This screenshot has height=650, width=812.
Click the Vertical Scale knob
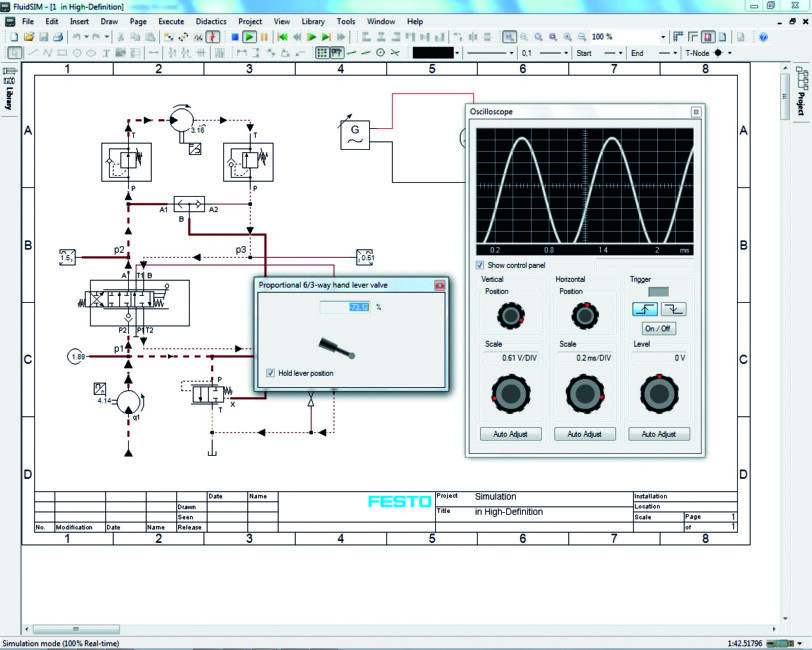tap(511, 394)
